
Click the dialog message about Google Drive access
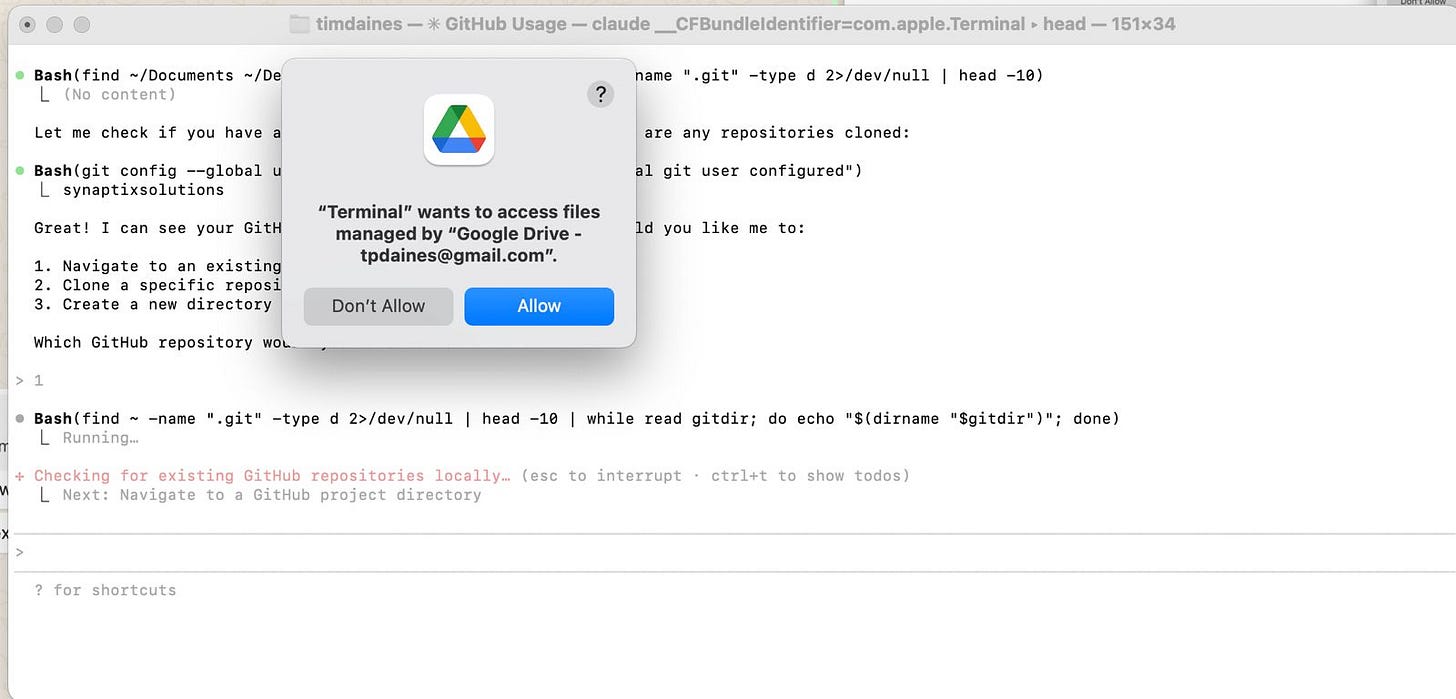459,233
